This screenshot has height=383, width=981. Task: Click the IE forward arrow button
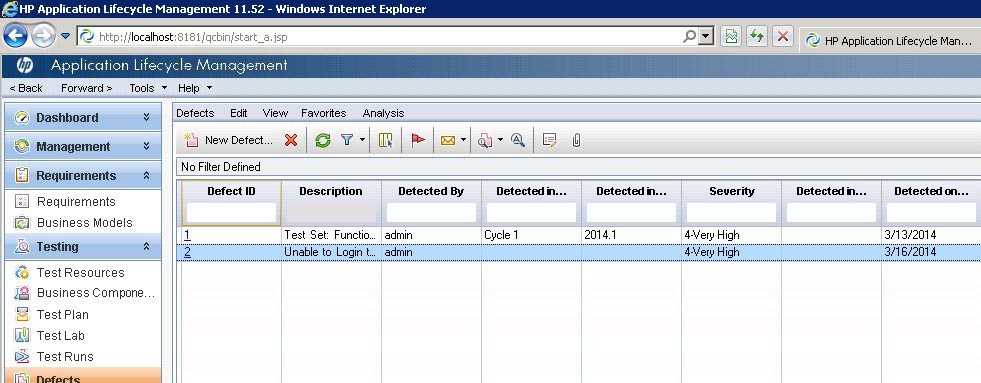tap(43, 36)
